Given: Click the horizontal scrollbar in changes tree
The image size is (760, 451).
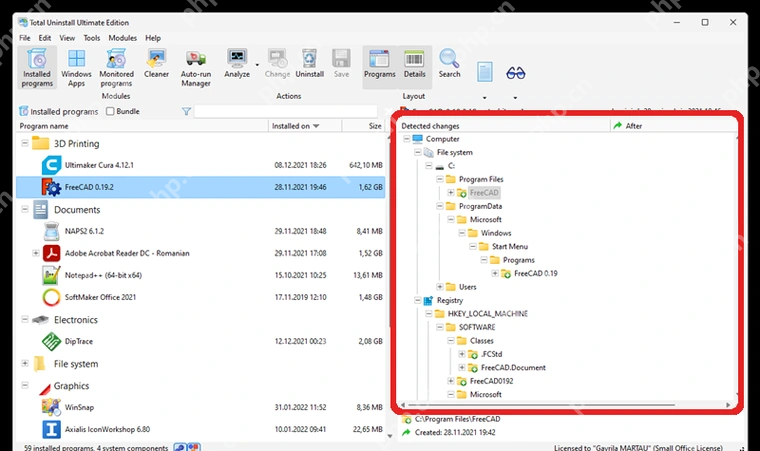Looking at the screenshot, I should (x=541, y=404).
